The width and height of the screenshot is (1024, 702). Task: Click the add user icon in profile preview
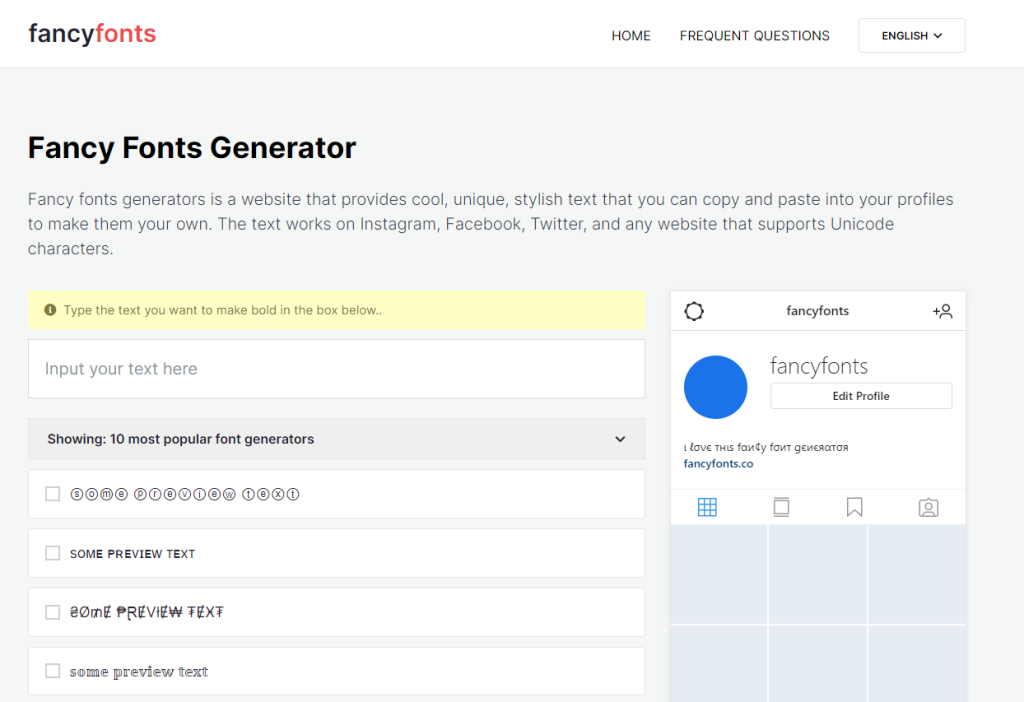pos(942,311)
